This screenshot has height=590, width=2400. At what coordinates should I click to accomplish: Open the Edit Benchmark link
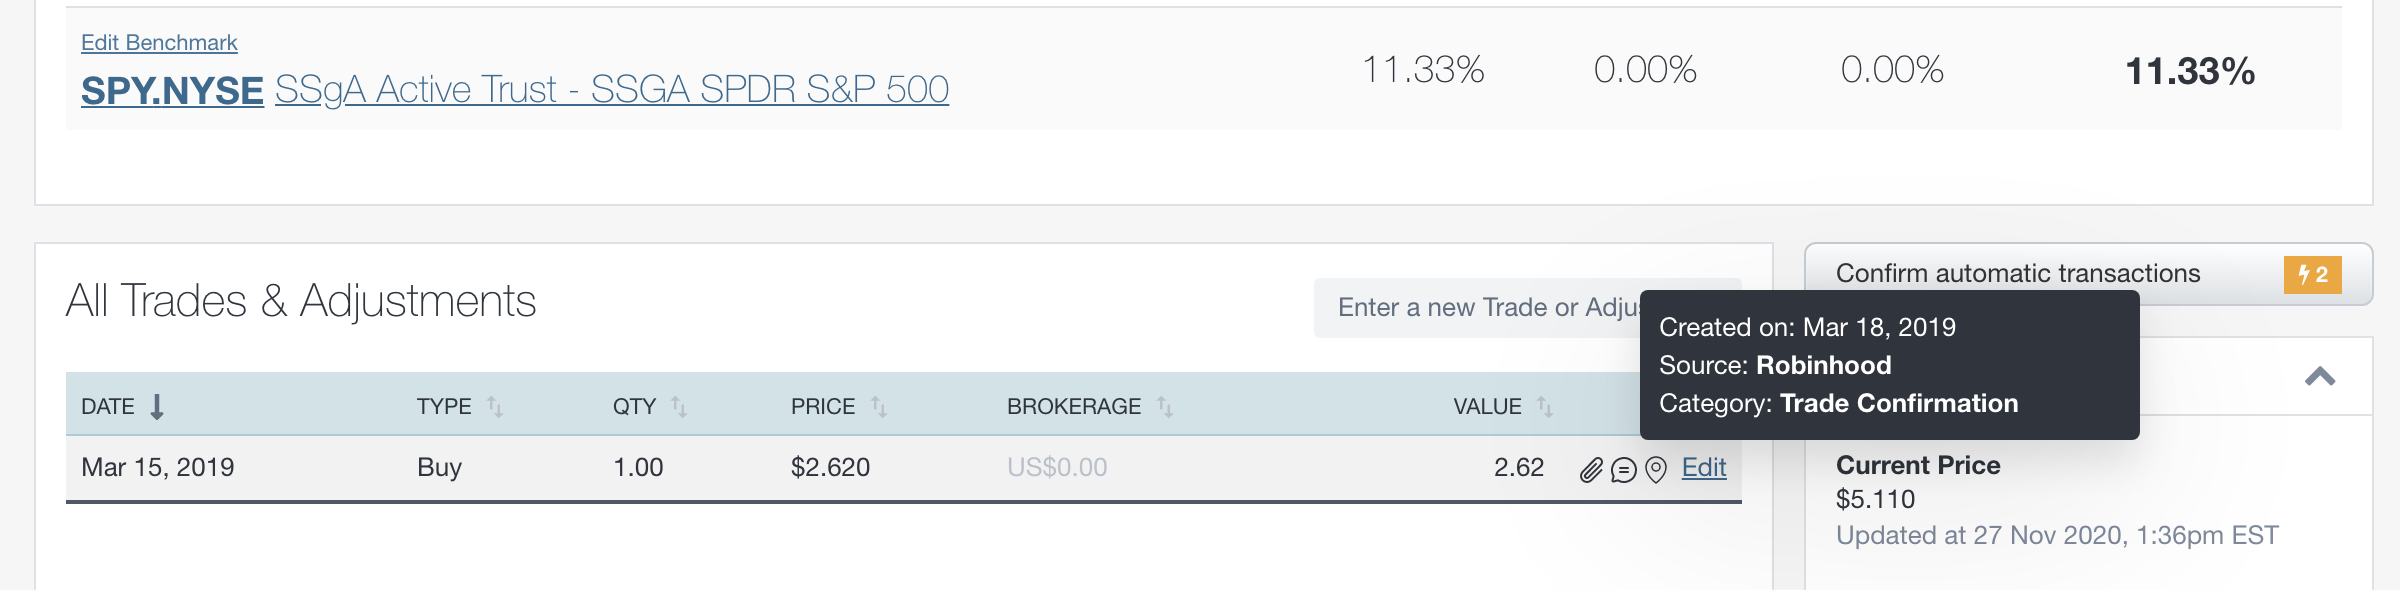pyautogui.click(x=159, y=43)
